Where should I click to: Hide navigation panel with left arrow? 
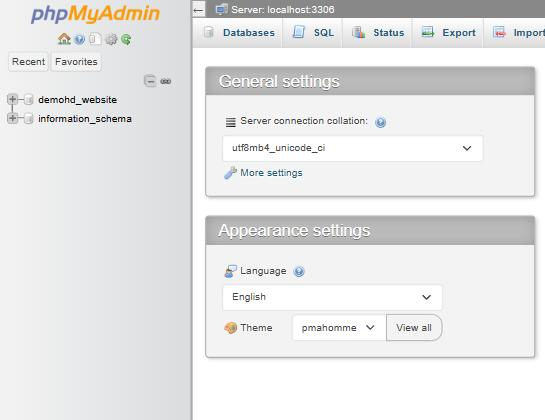pyautogui.click(x=198, y=10)
